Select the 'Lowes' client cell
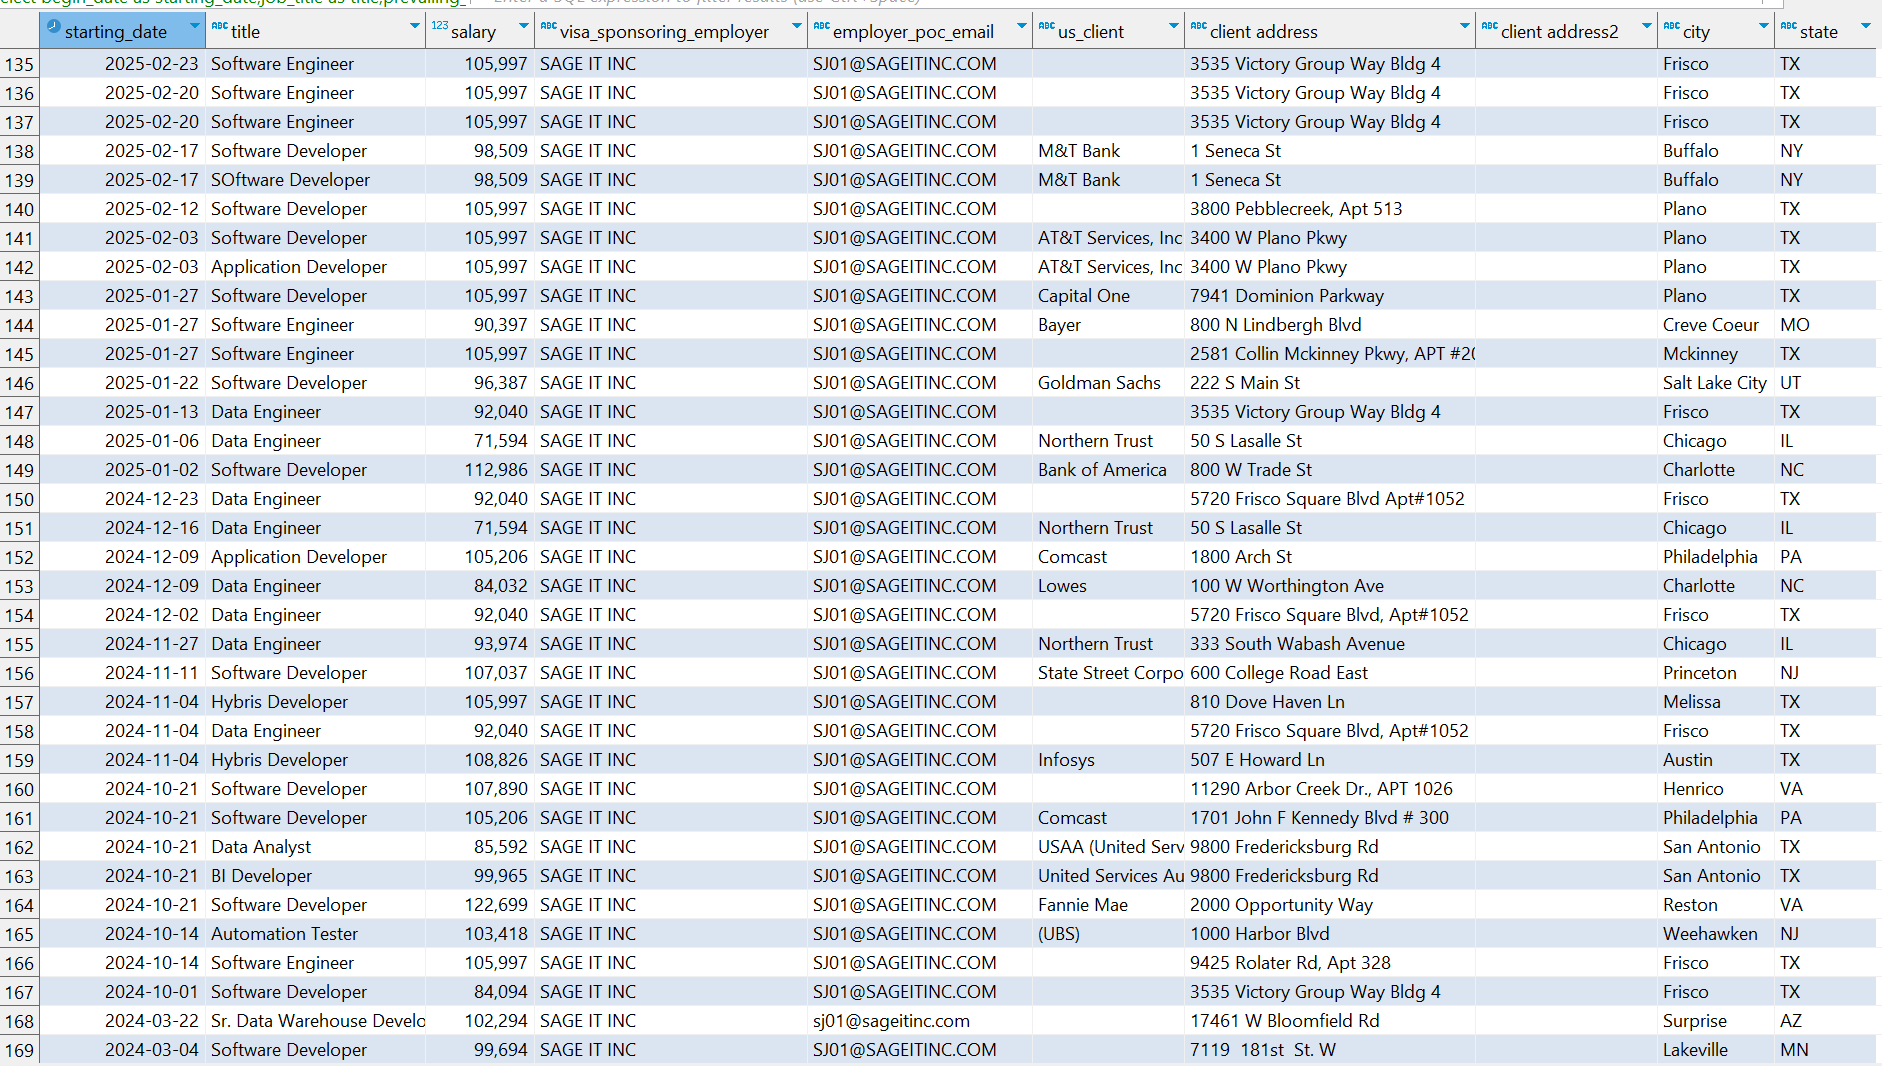This screenshot has width=1882, height=1066. pos(1108,586)
